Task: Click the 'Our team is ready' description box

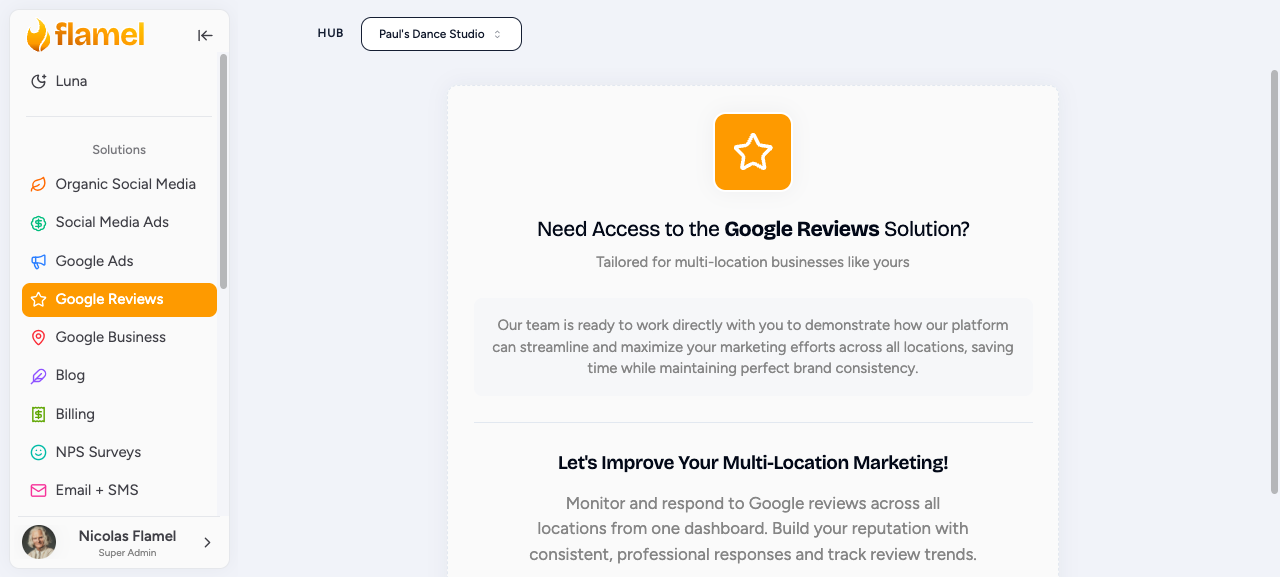Action: pyautogui.click(x=753, y=347)
